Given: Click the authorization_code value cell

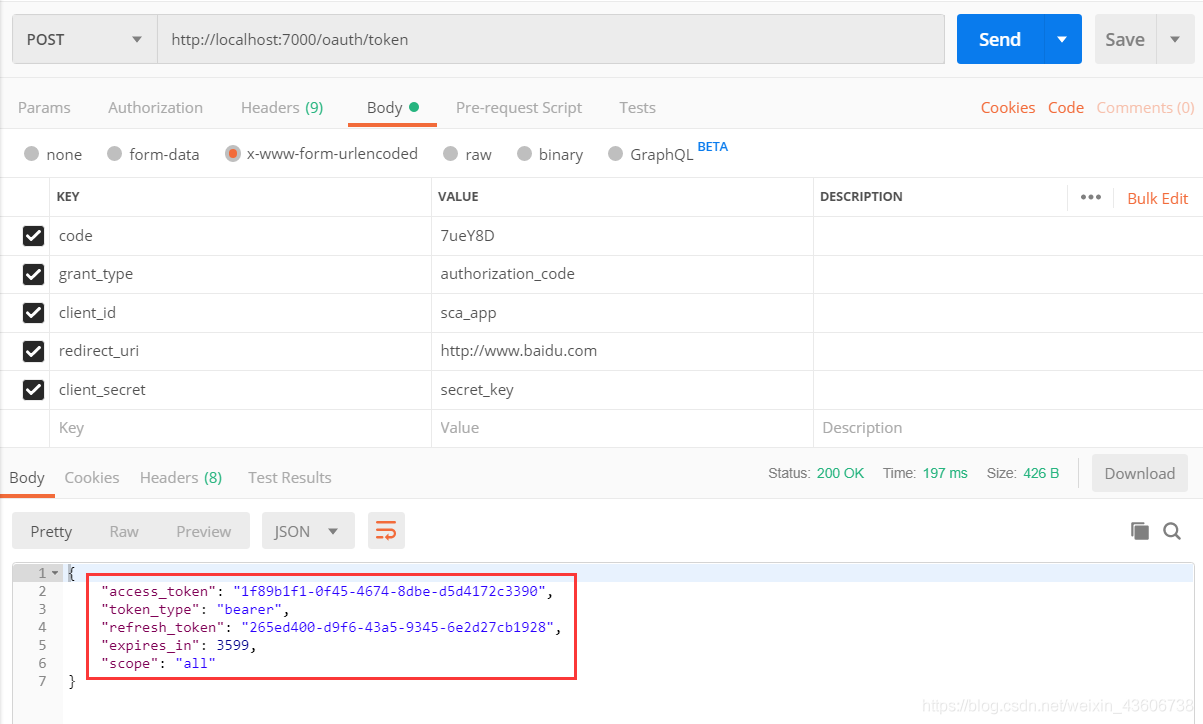Looking at the screenshot, I should (x=622, y=274).
